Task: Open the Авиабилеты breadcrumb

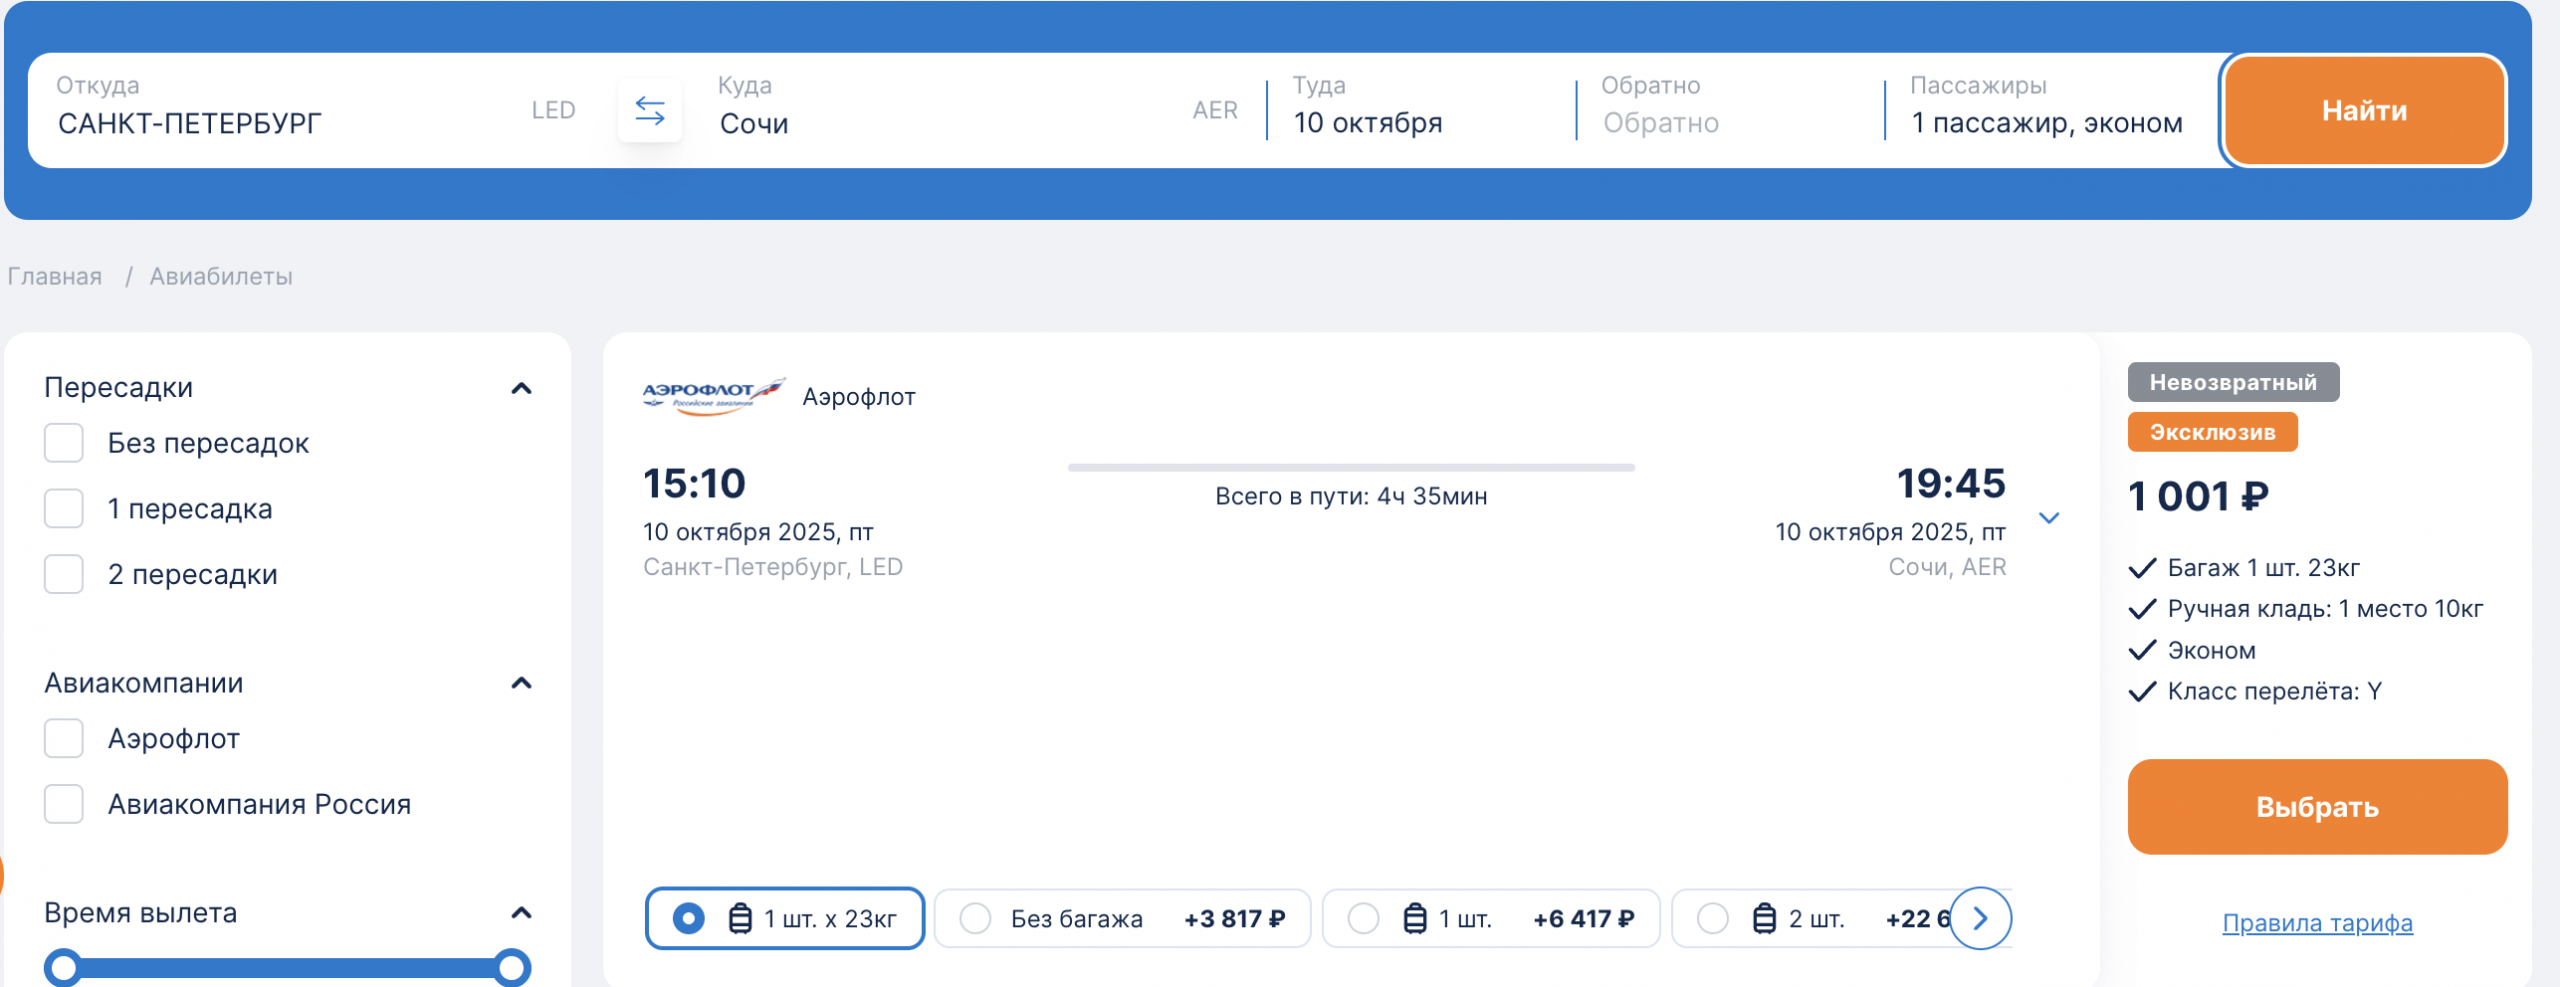Action: click(x=221, y=276)
